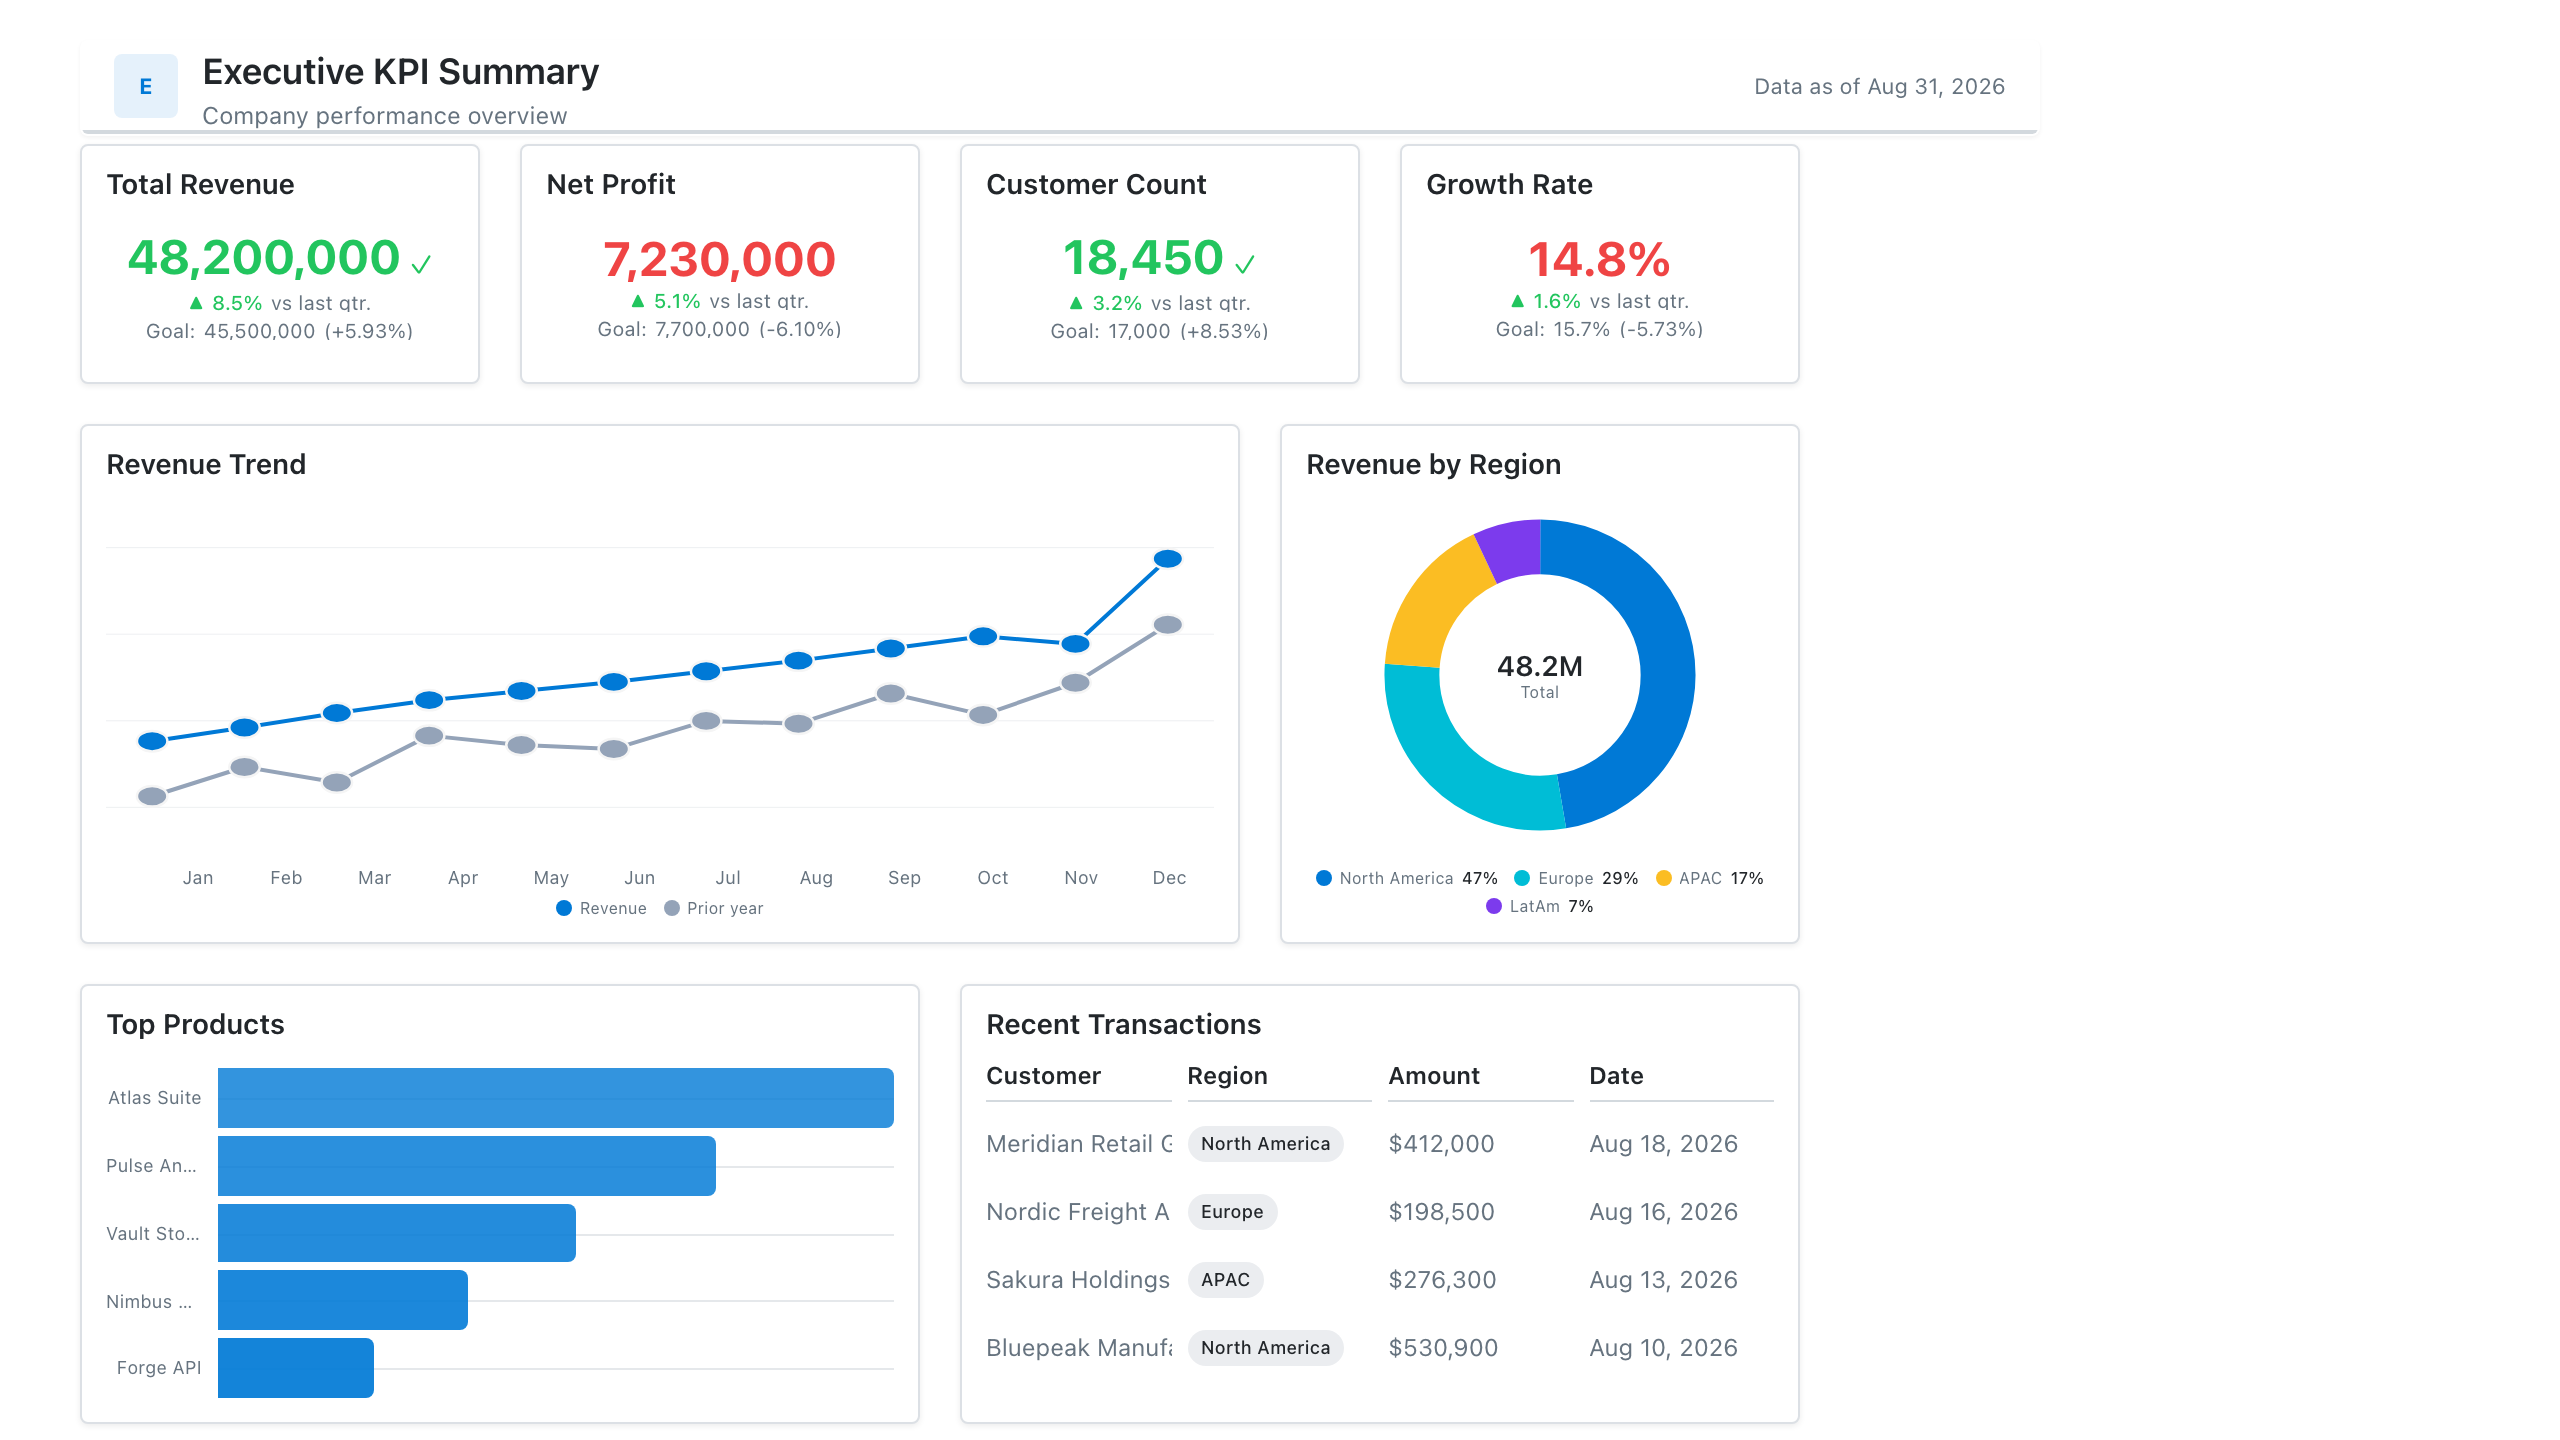Click the Europe region tag
2560x1440 pixels.
click(1232, 1212)
